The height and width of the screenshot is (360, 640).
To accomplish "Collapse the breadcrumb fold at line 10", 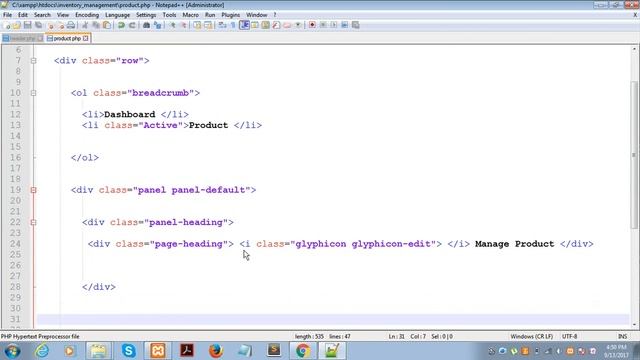I will [x=33, y=93].
